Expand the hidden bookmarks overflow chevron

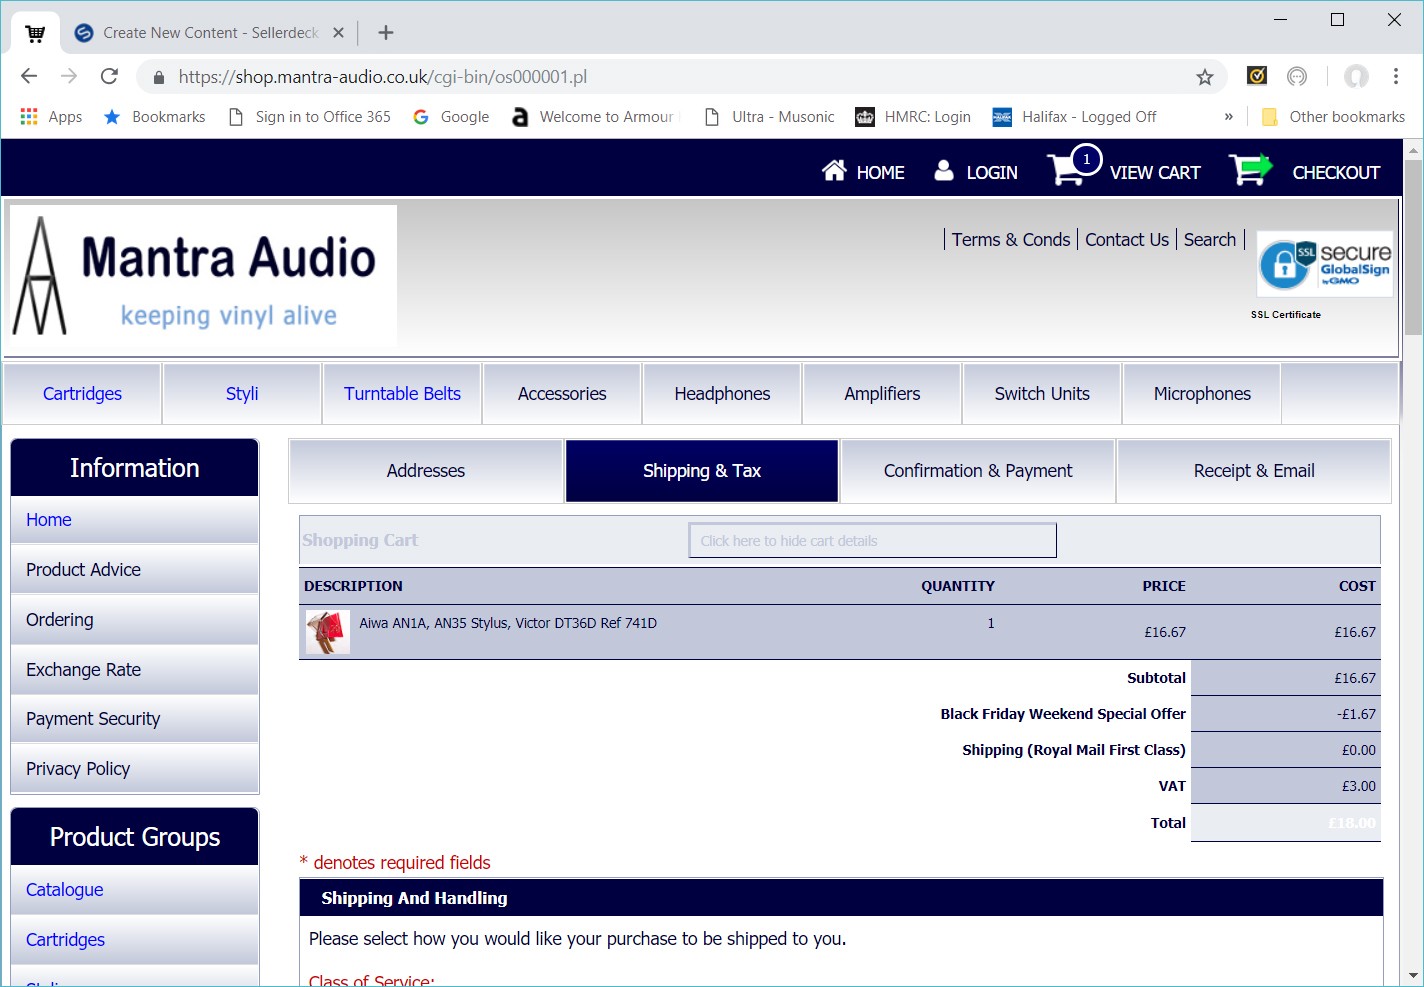[1228, 117]
